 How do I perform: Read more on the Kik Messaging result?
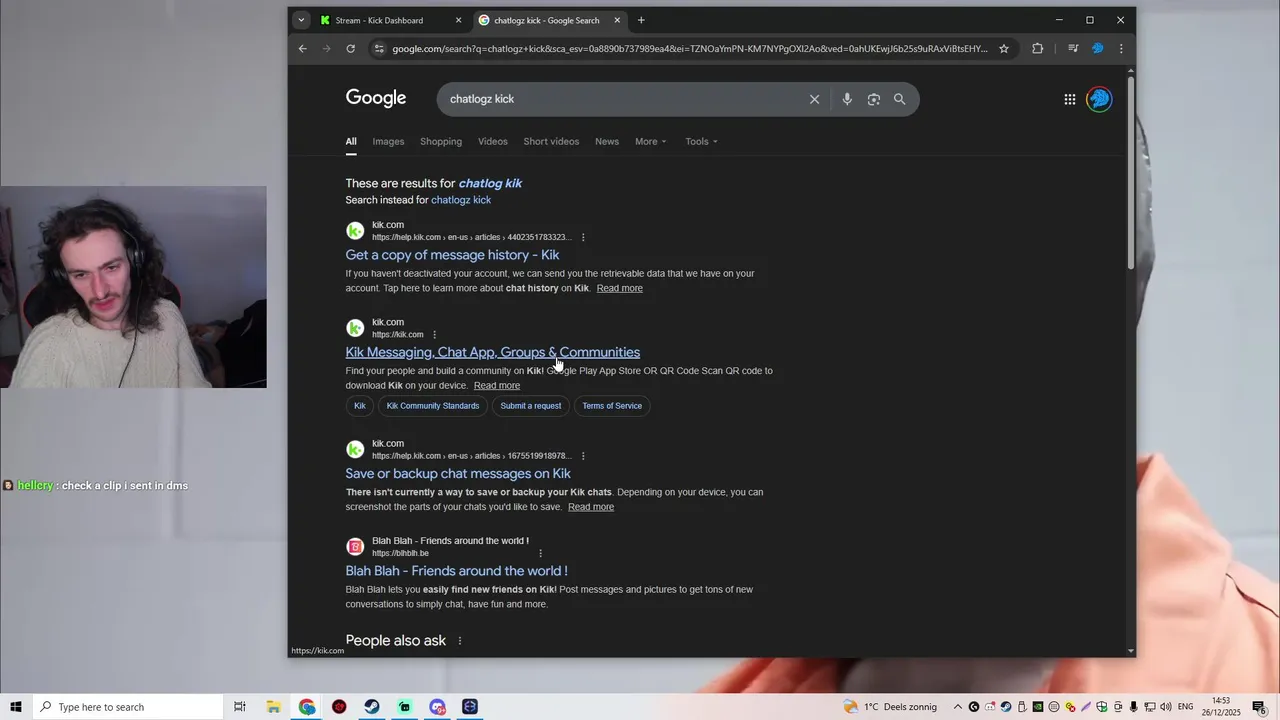(x=497, y=386)
